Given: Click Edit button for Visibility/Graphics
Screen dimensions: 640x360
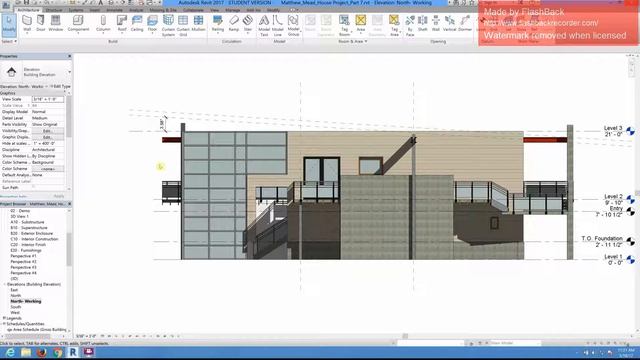Looking at the screenshot, I should pos(47,131).
